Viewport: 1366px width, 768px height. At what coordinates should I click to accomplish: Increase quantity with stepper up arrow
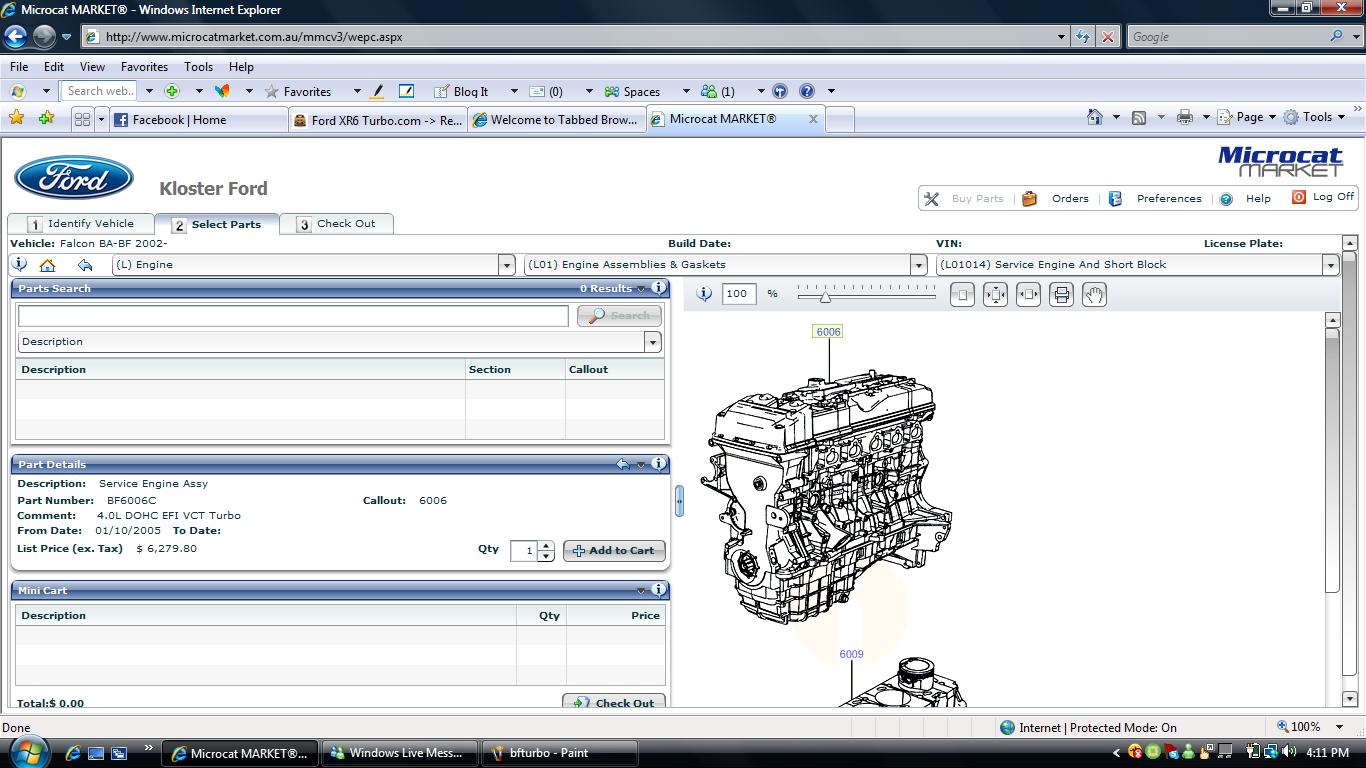point(546,545)
